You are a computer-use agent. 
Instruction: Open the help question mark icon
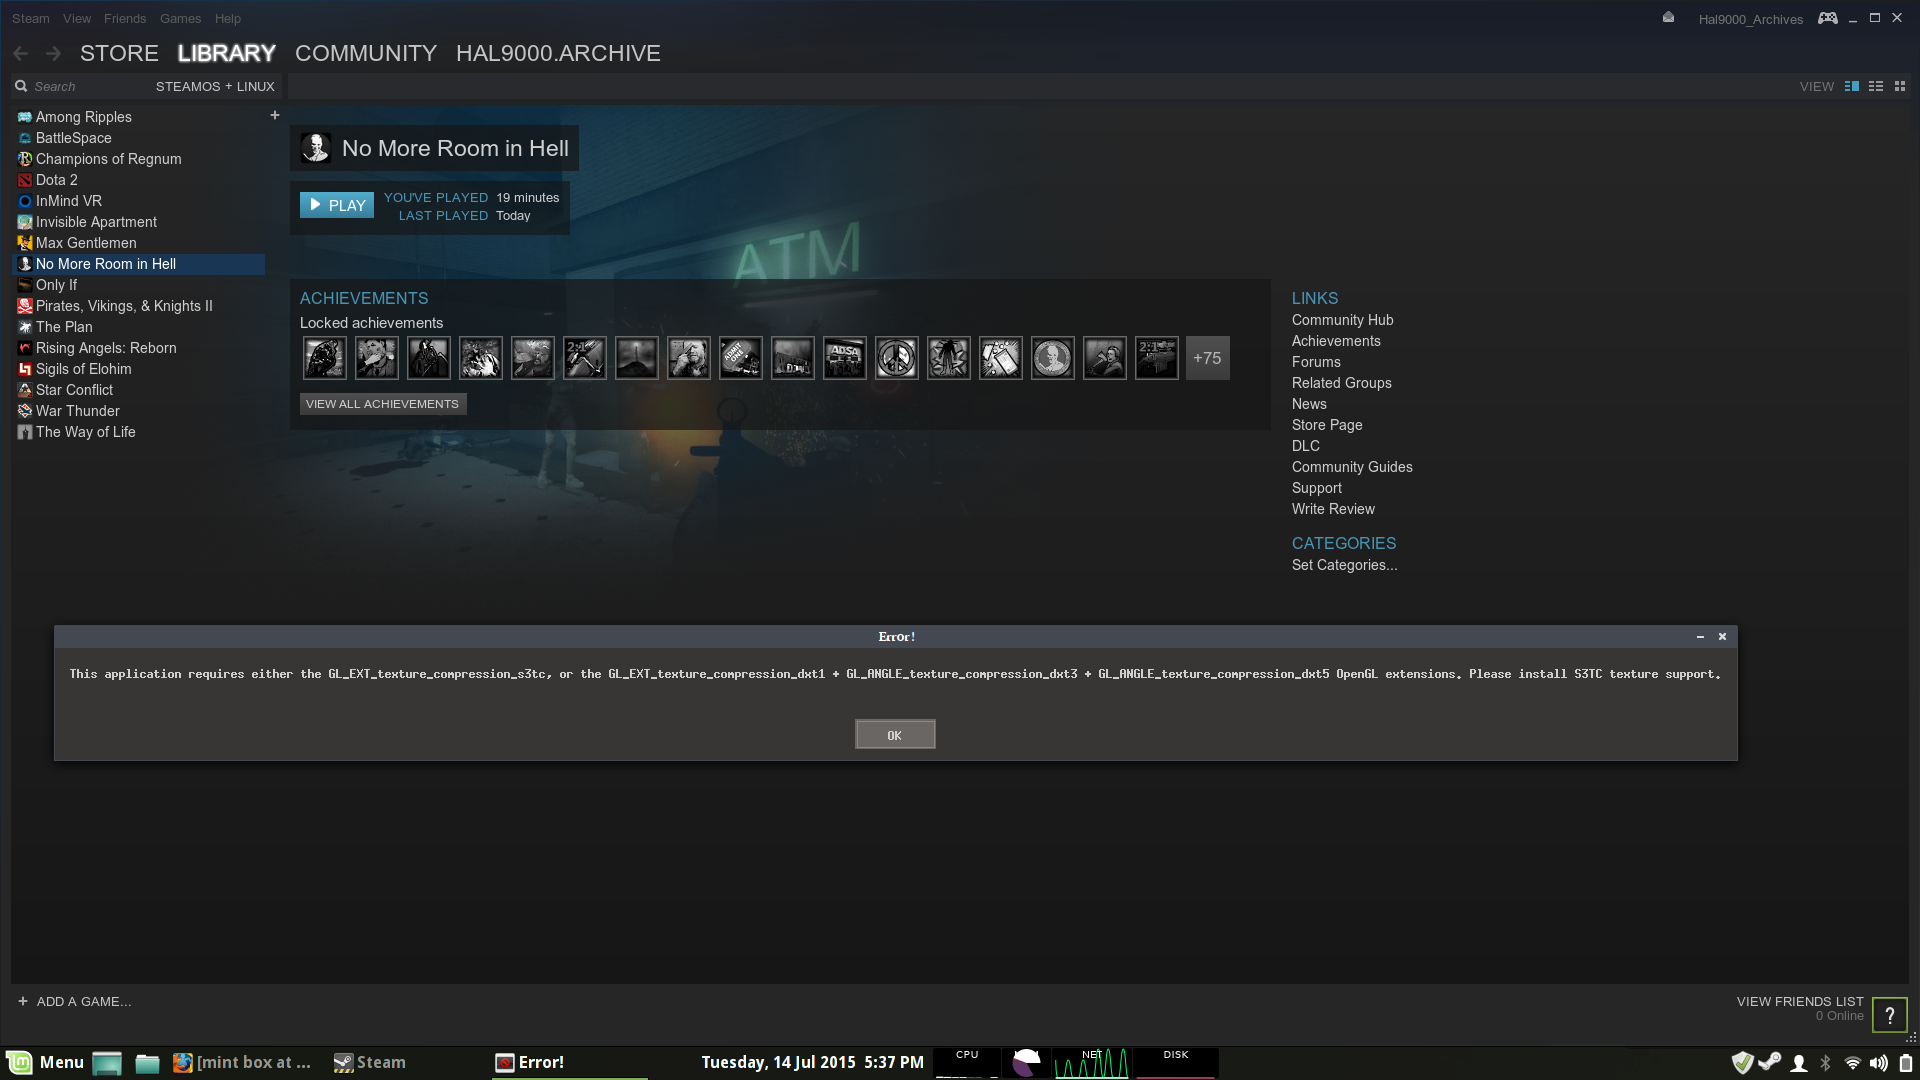pos(1889,1016)
